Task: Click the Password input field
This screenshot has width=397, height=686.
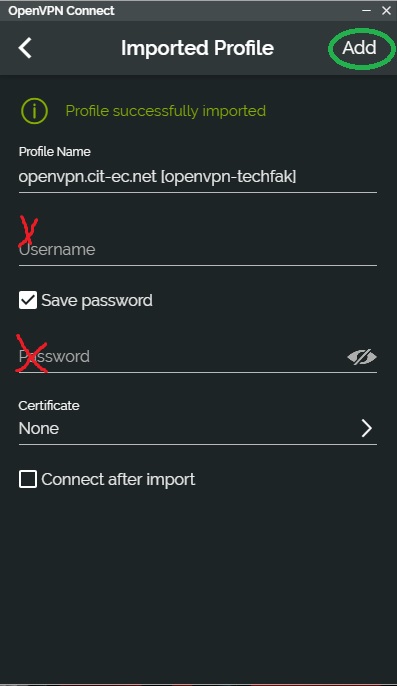Action: 182,357
